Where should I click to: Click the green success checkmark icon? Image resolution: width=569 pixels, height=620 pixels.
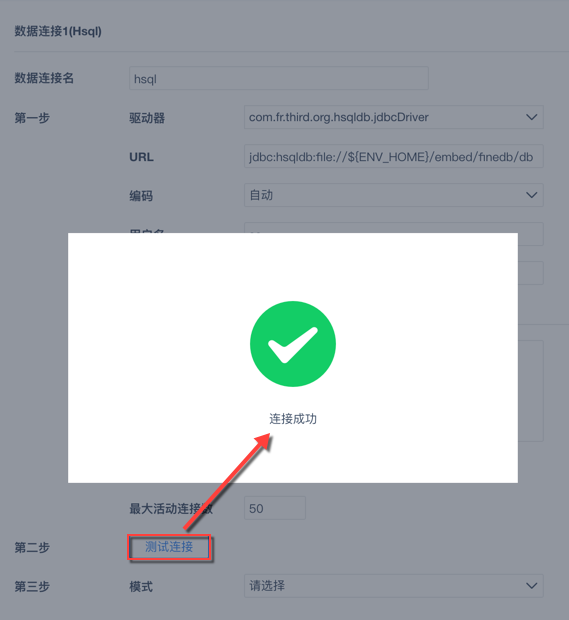(293, 344)
